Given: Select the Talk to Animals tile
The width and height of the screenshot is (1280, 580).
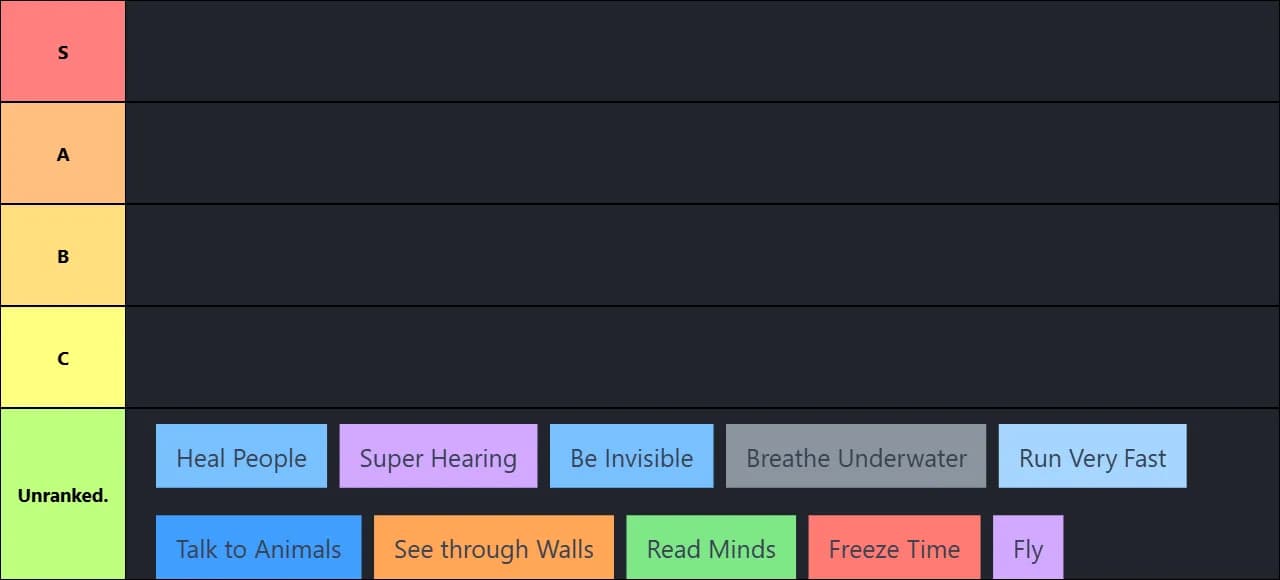Looking at the screenshot, I should pos(259,547).
